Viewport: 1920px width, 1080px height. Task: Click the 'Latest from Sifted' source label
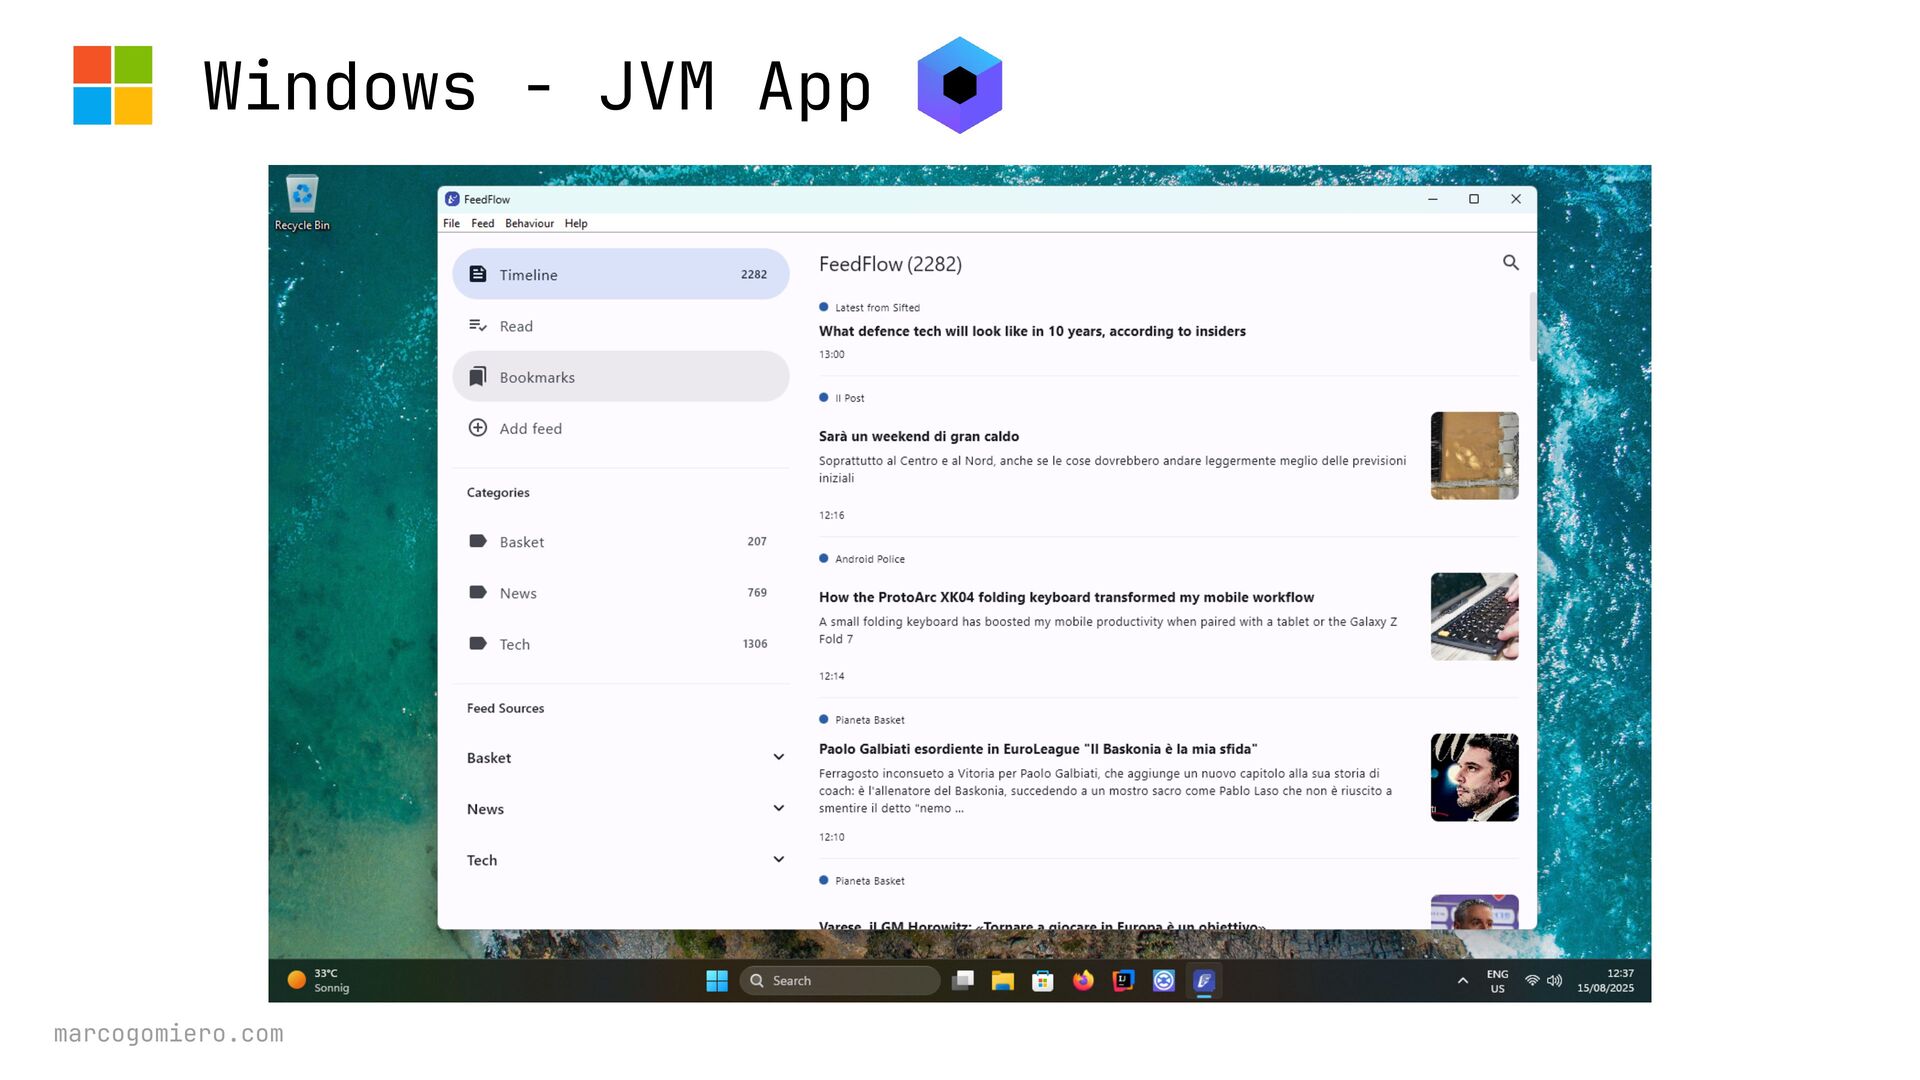[877, 308]
